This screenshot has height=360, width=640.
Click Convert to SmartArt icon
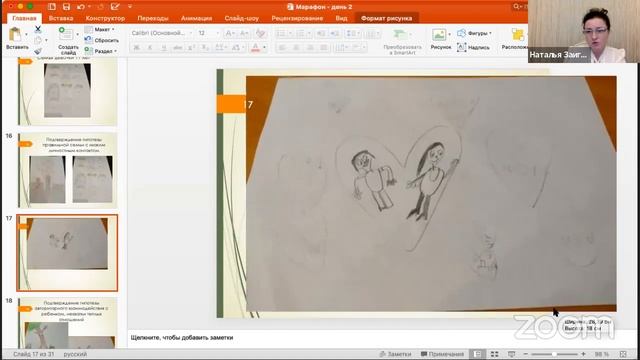[x=400, y=35]
